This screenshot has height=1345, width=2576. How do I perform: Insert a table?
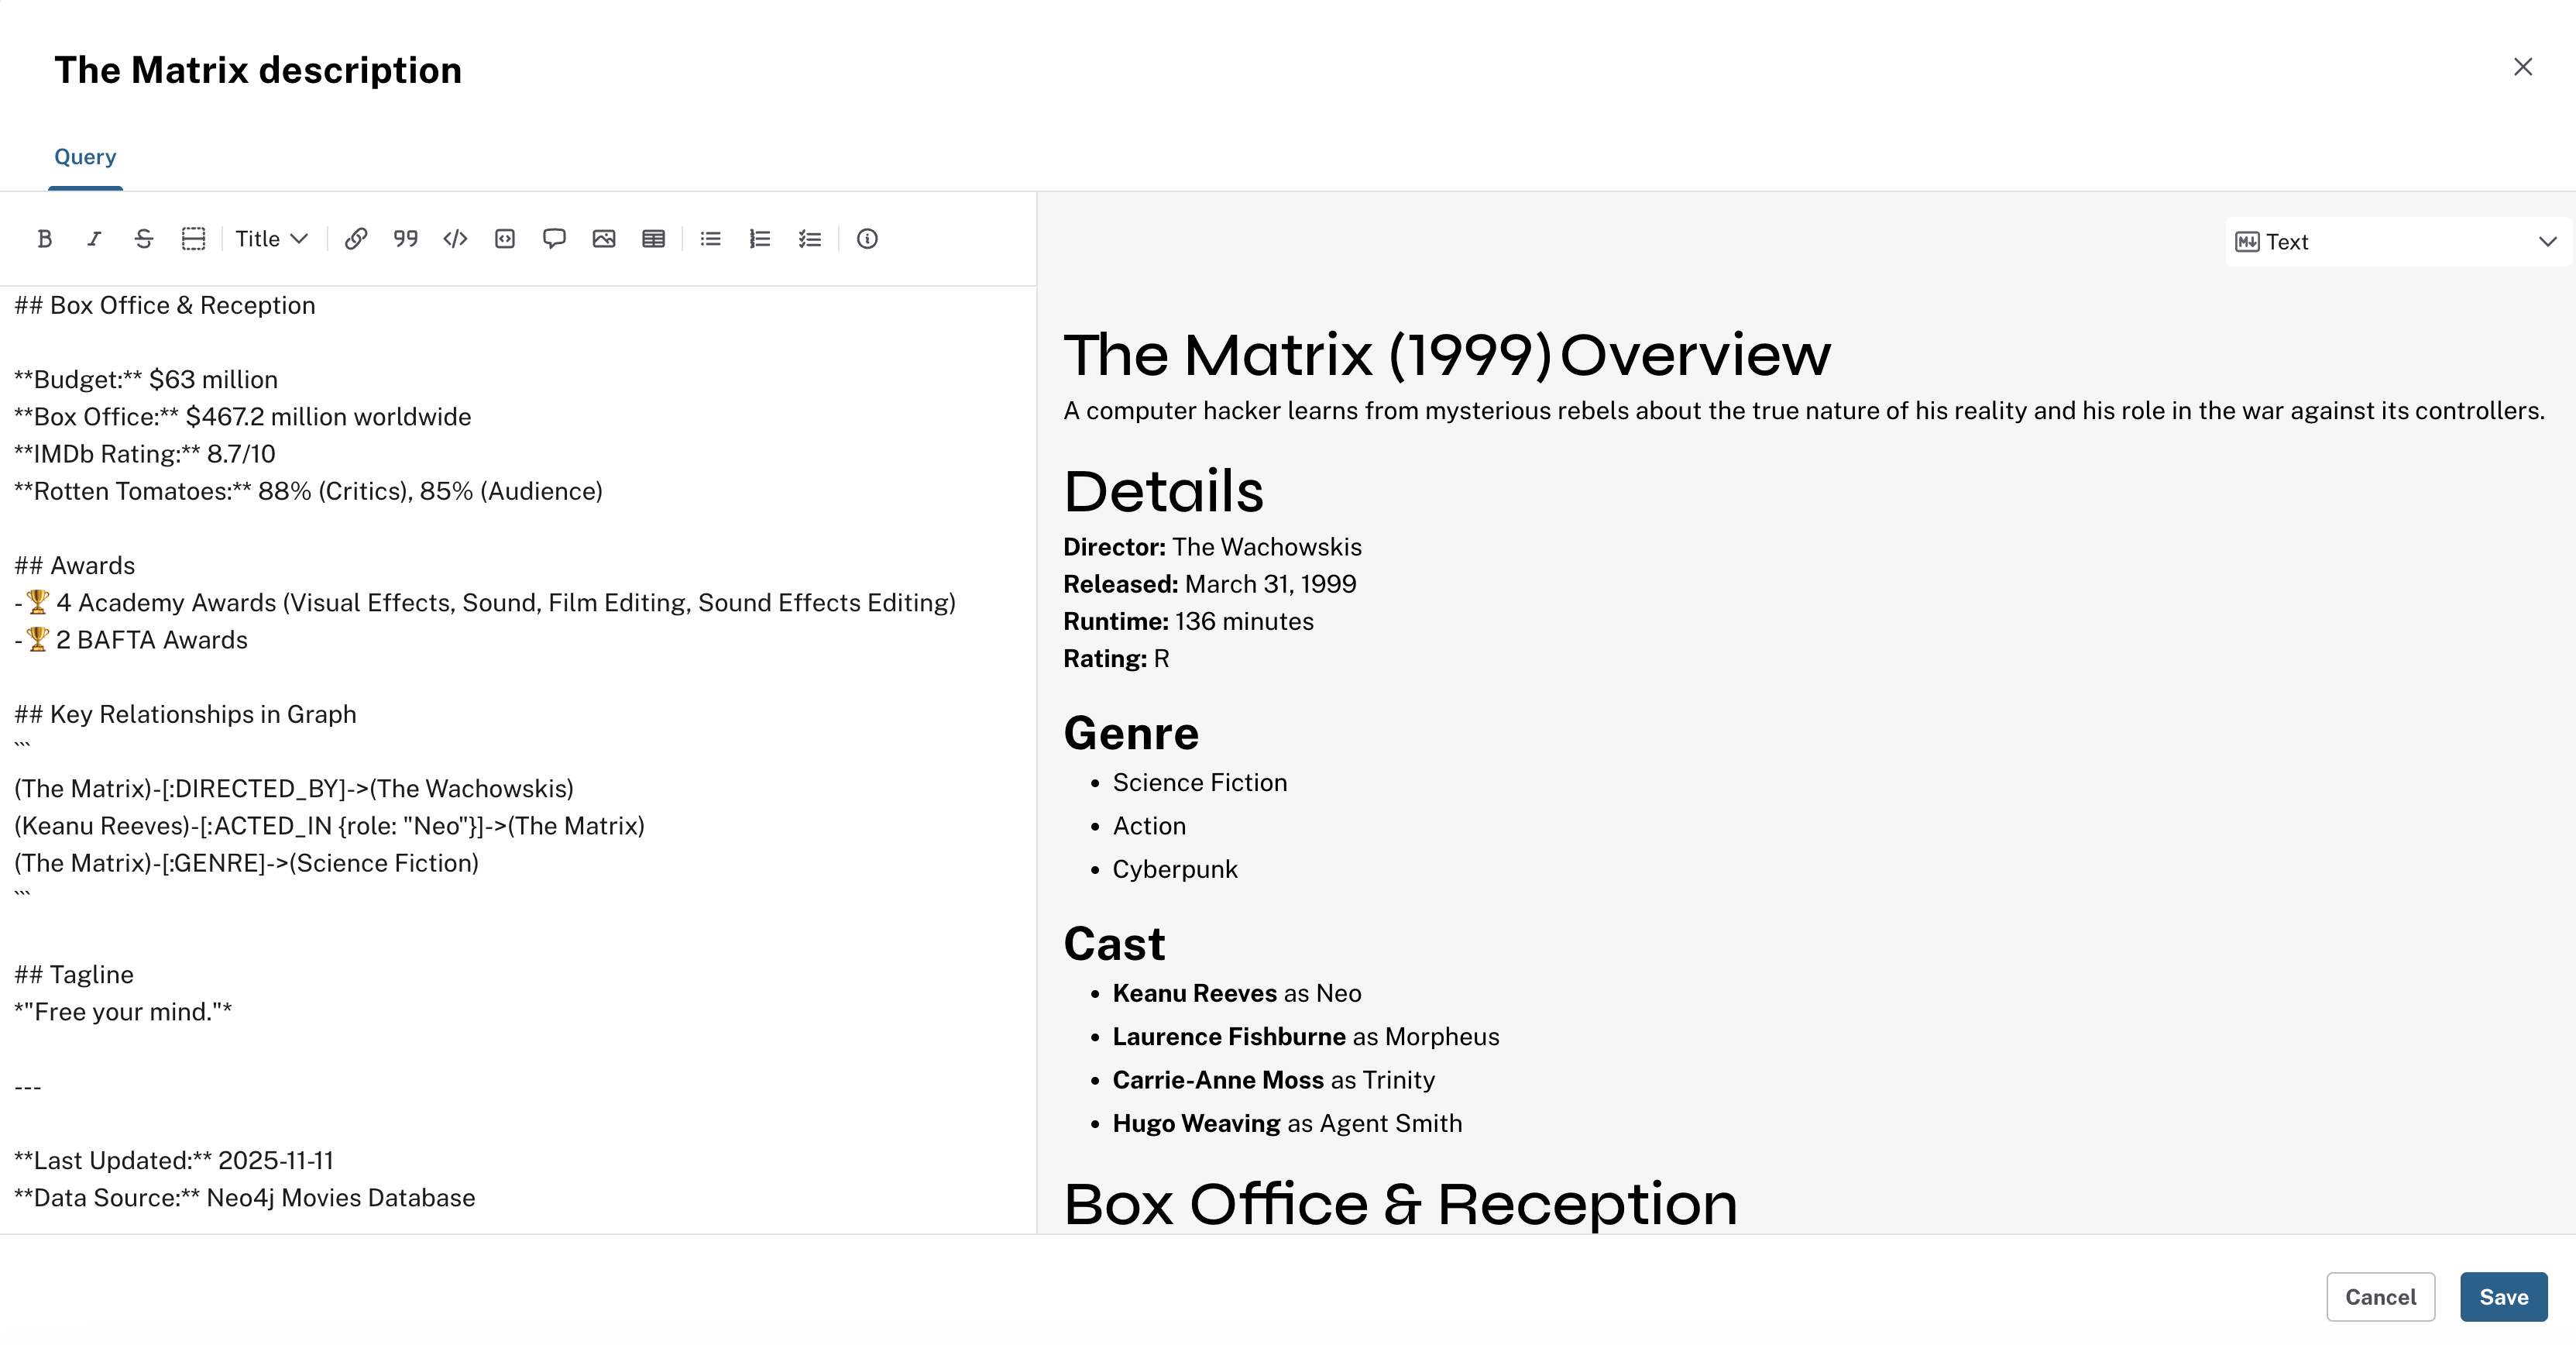coord(653,239)
